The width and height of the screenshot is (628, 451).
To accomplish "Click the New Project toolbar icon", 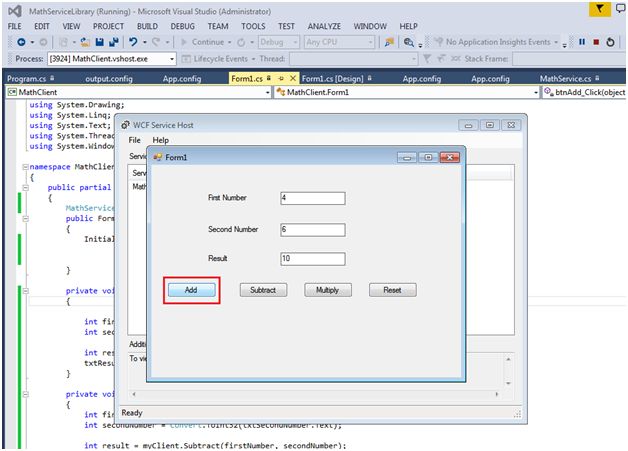I will tap(63, 42).
